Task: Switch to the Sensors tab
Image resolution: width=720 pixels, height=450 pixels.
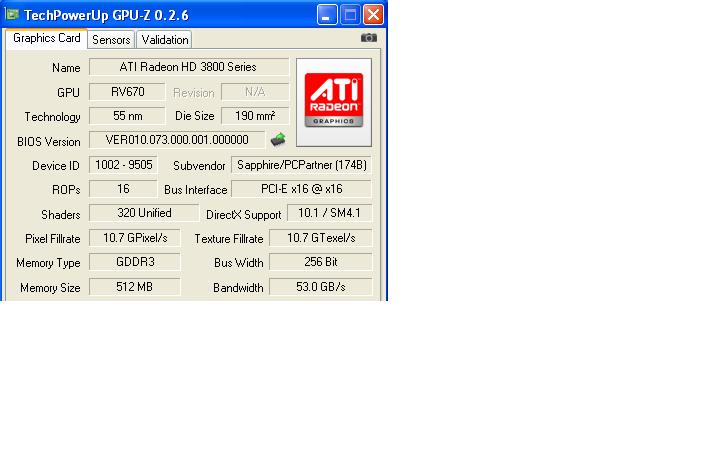Action: pyautogui.click(x=111, y=40)
